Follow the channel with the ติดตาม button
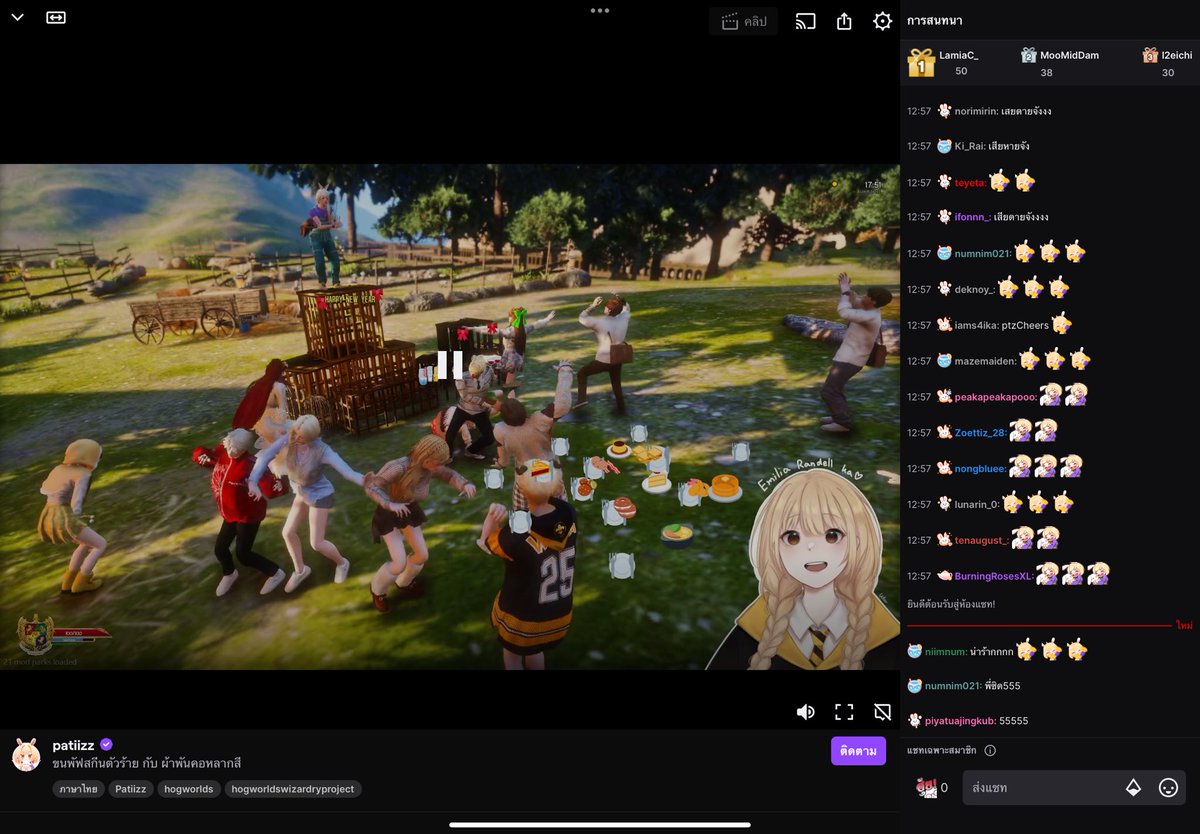The width and height of the screenshot is (1200, 834). (x=858, y=751)
